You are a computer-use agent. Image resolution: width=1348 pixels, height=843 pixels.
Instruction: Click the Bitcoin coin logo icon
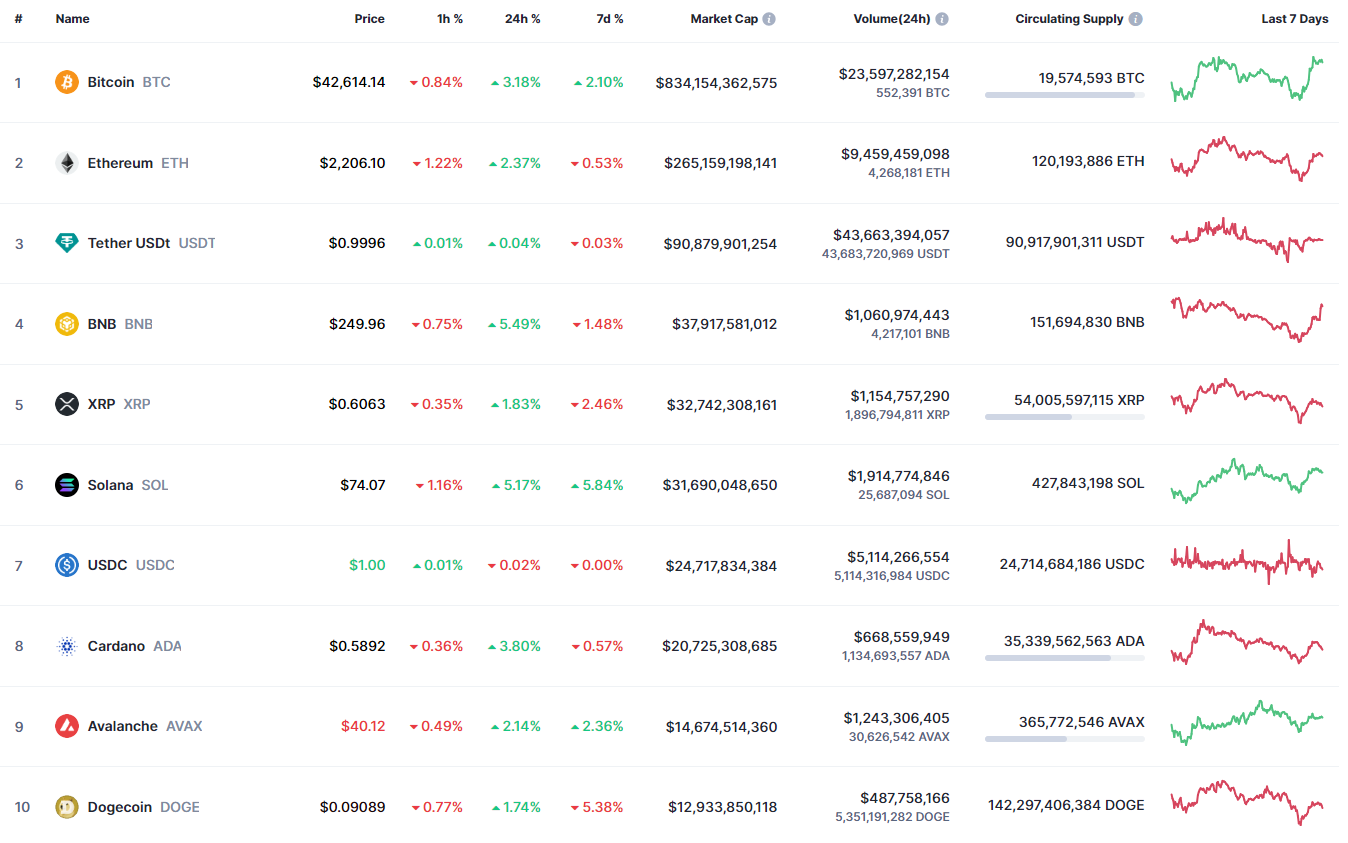coord(67,82)
